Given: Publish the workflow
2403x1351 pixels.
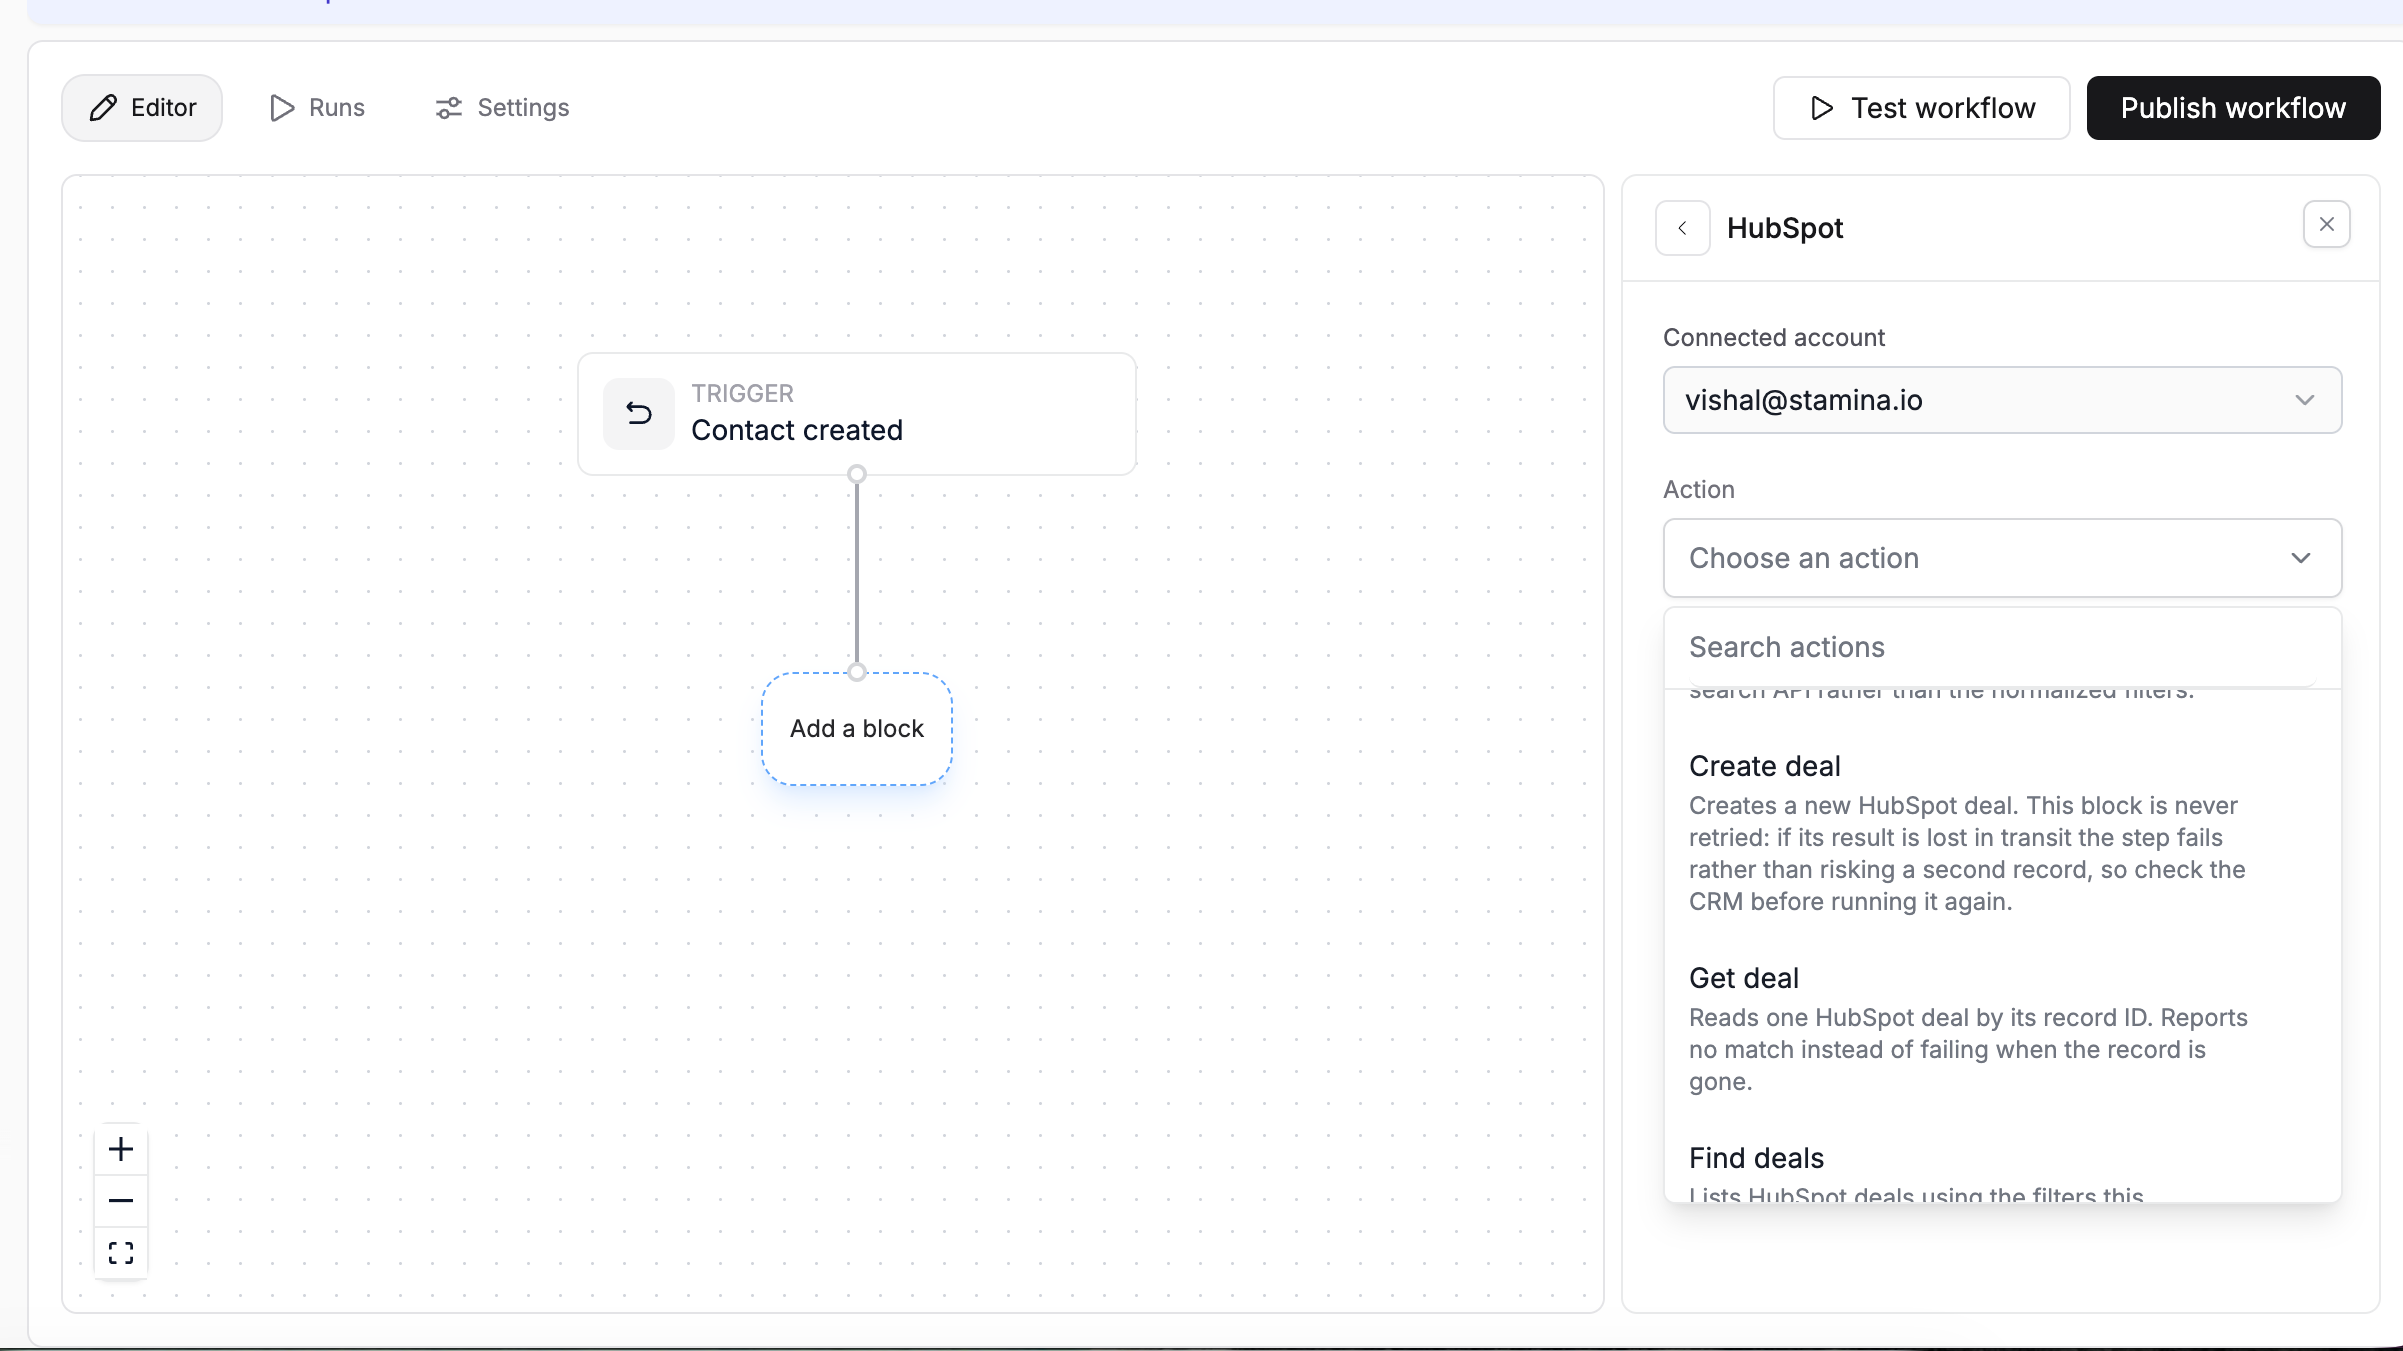Looking at the screenshot, I should pyautogui.click(x=2233, y=108).
